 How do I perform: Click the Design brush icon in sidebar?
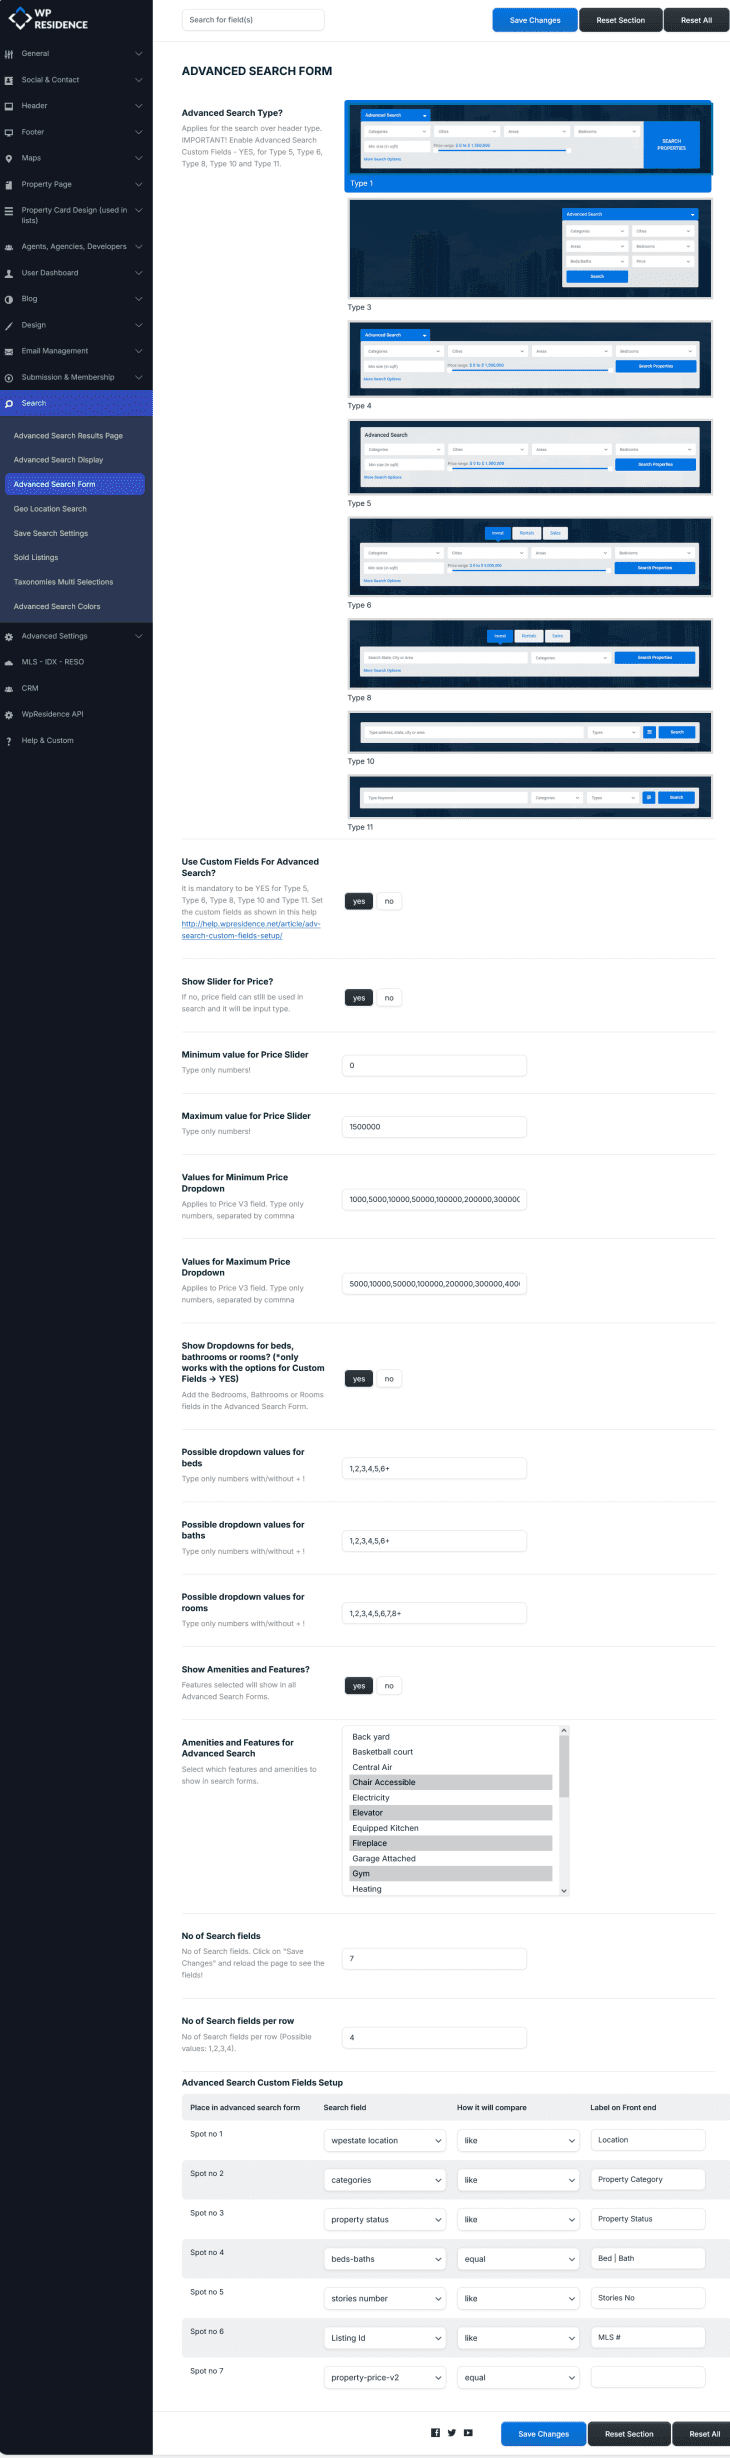(x=9, y=325)
